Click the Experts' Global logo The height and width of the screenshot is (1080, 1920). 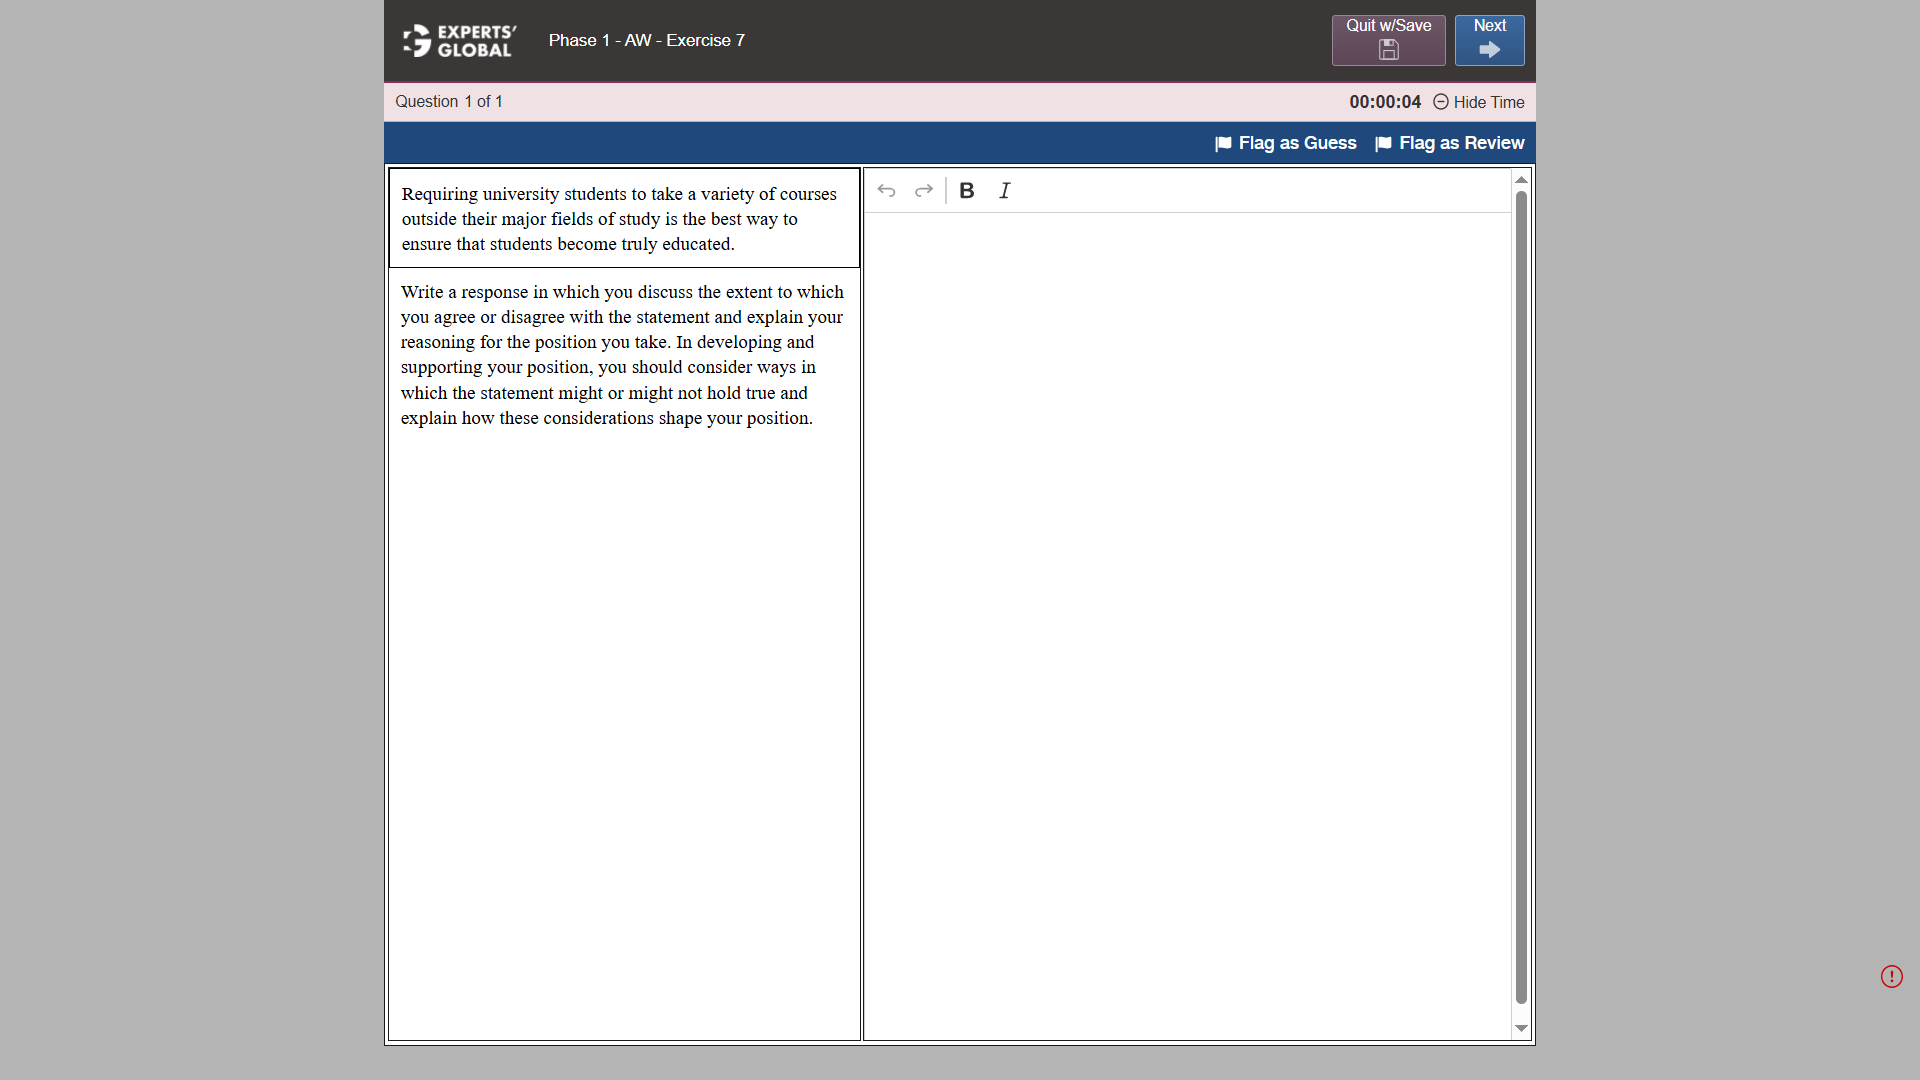460,41
